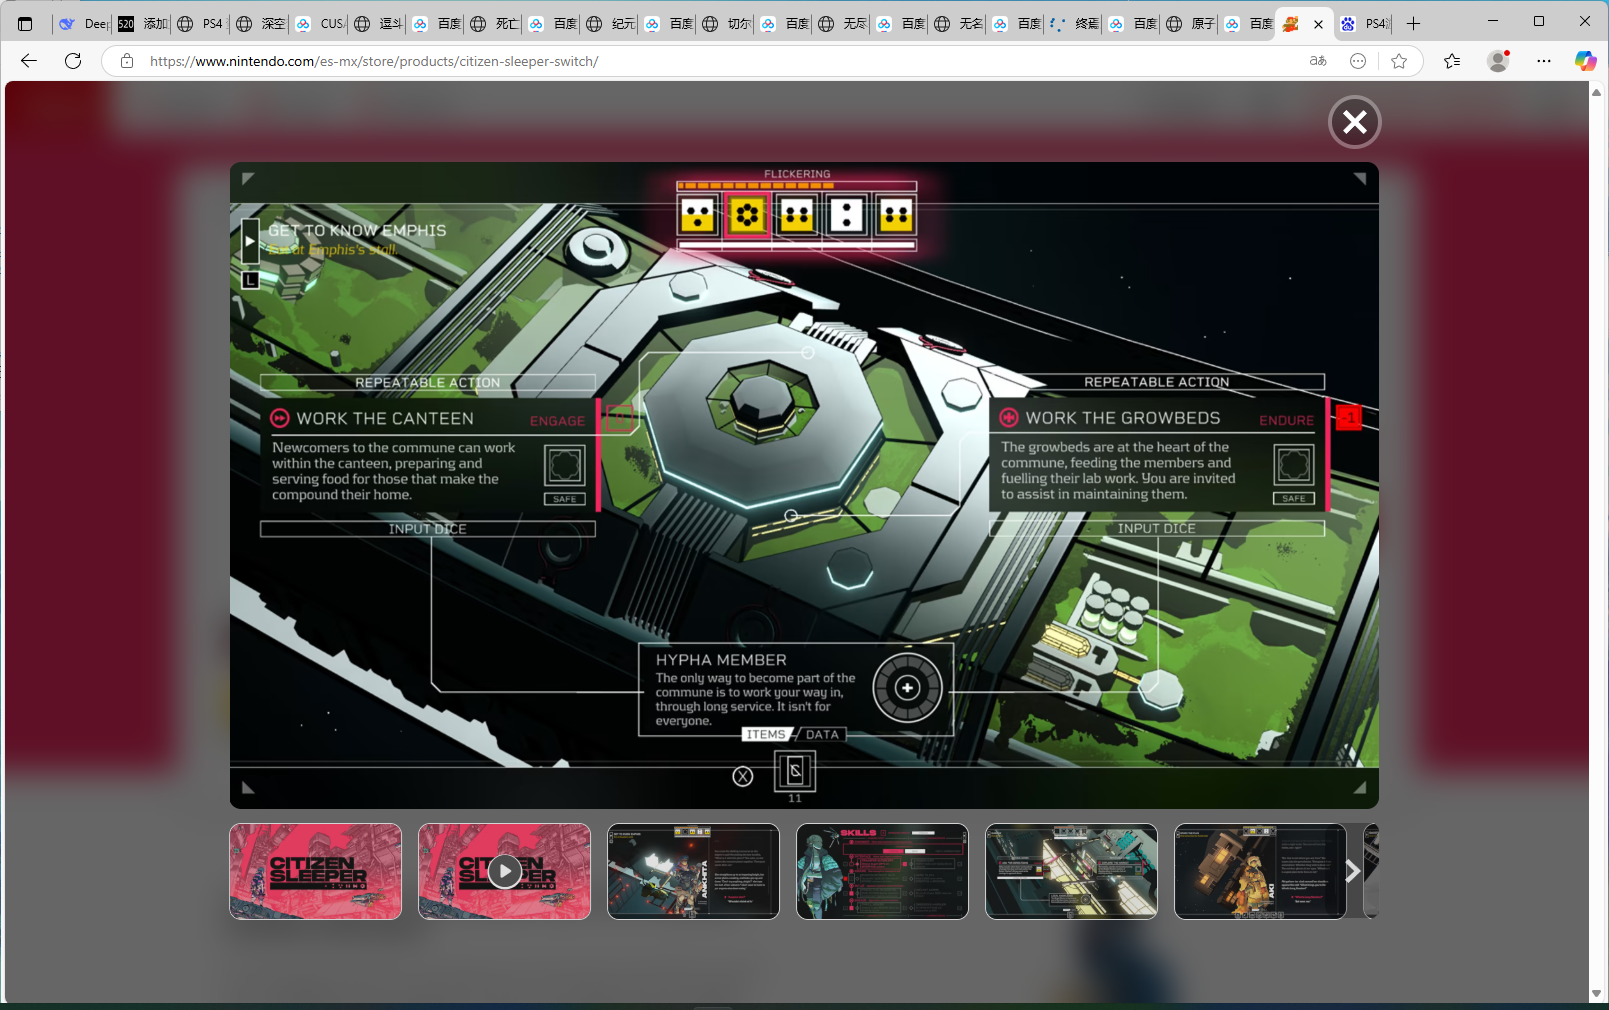Image resolution: width=1609 pixels, height=1010 pixels.
Task: Show next gallery thumbnails with arrow
Action: pos(1352,871)
